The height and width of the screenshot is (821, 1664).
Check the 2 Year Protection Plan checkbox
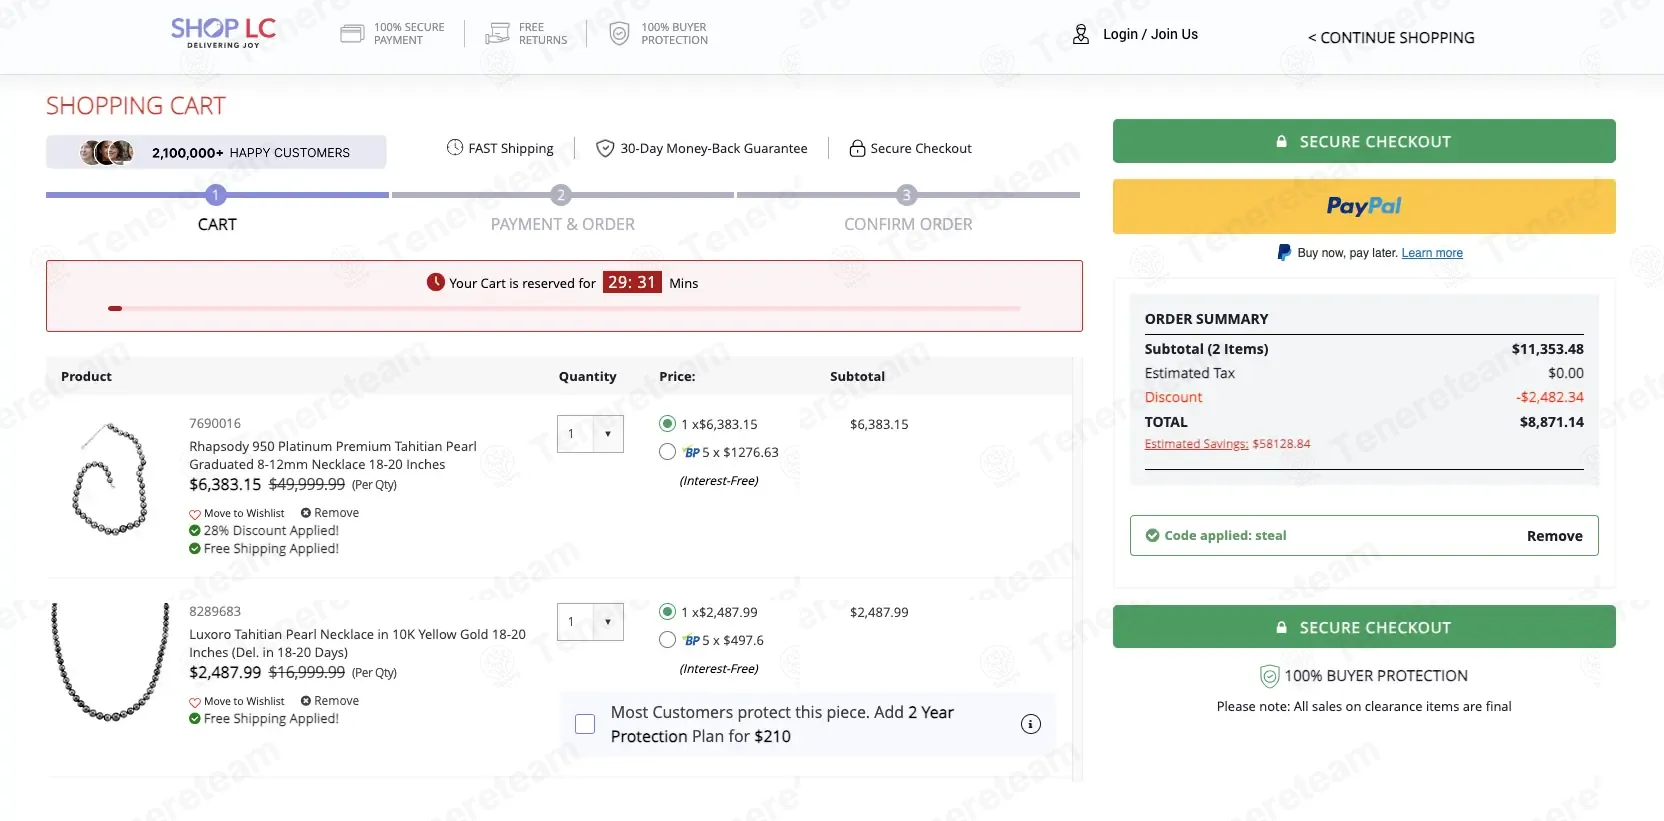point(585,724)
